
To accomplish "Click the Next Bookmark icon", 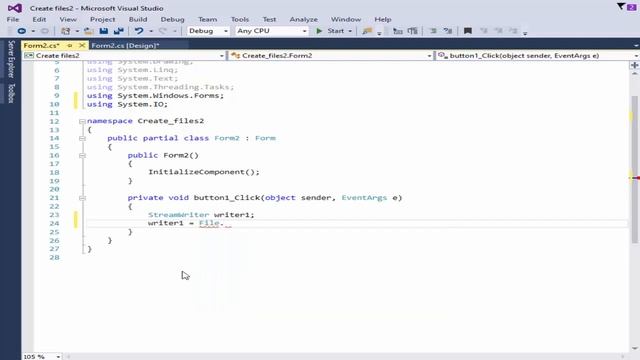I will [498, 31].
